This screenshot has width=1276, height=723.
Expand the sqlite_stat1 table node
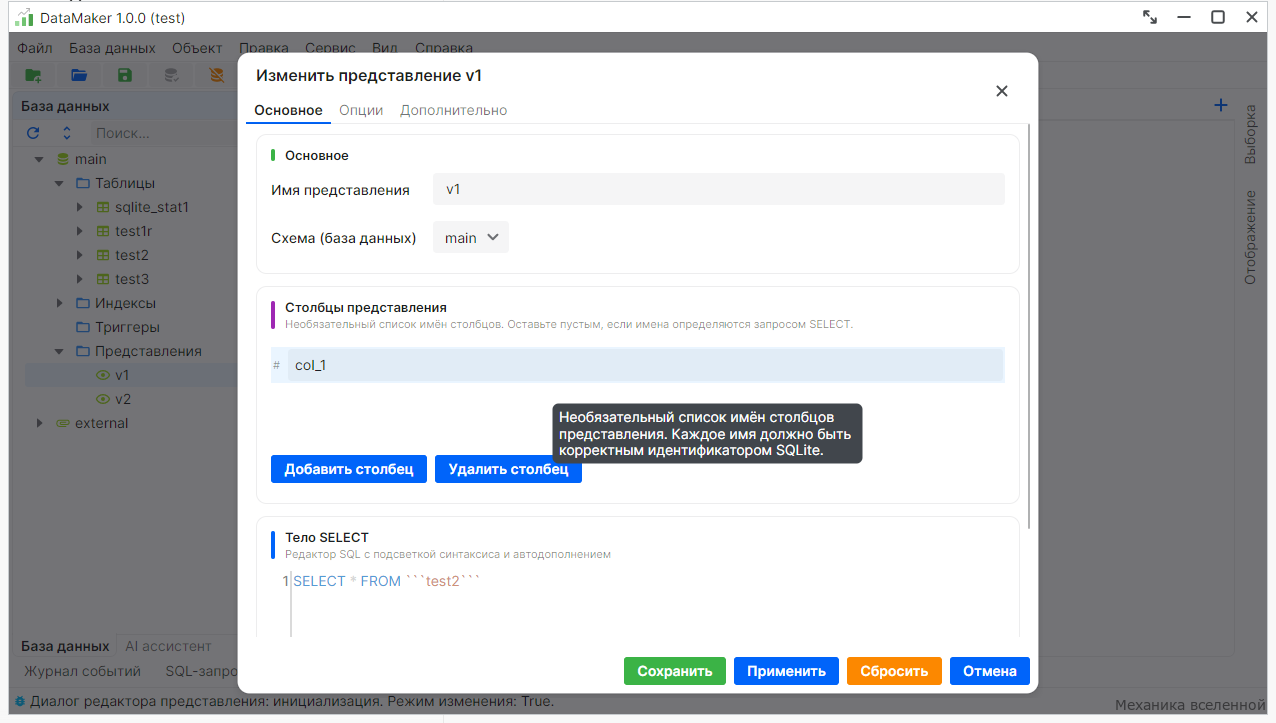(x=80, y=207)
